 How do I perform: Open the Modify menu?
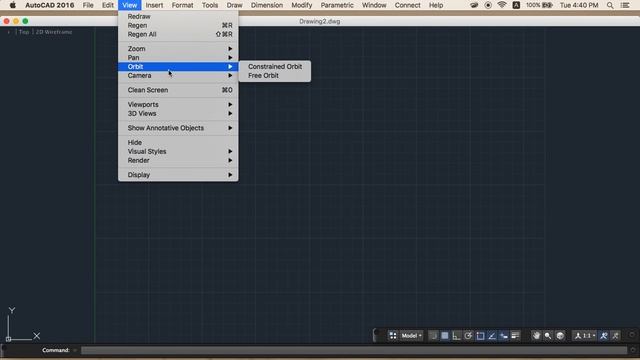pyautogui.click(x=302, y=5)
